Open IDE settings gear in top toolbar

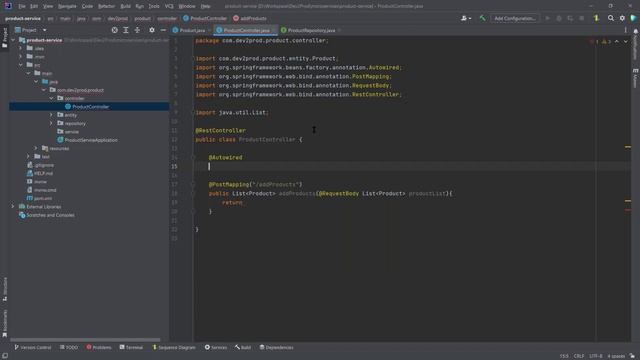pyautogui.click(x=622, y=18)
